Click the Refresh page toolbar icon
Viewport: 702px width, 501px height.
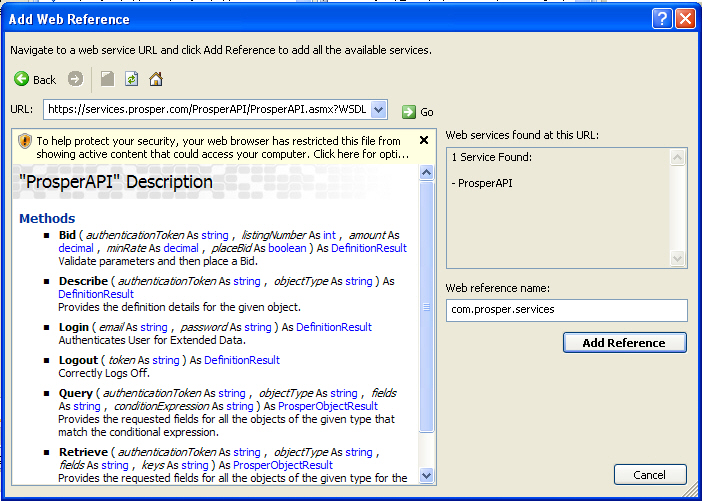click(131, 79)
